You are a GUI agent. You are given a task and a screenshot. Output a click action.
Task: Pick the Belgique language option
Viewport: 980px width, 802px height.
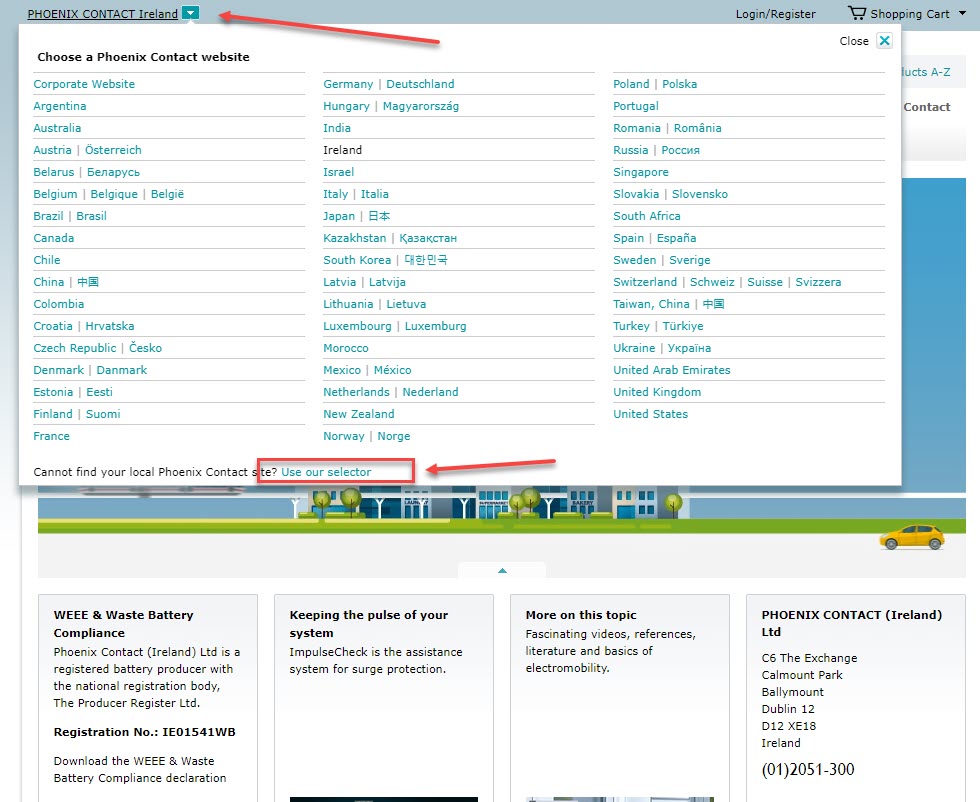[x=114, y=194]
